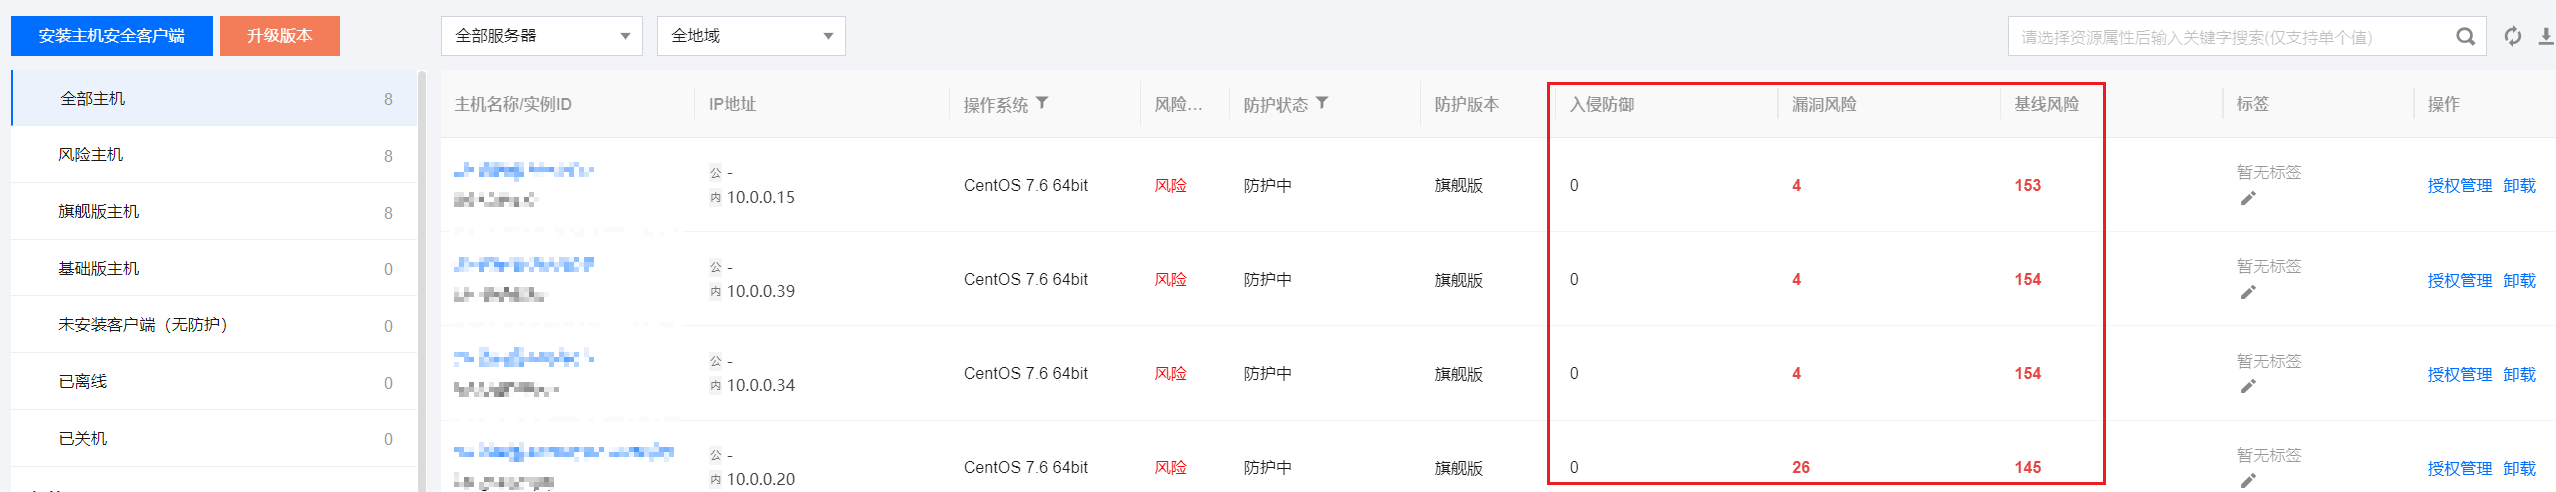
Task: Click the refresh icon beside search
Action: (x=2512, y=37)
